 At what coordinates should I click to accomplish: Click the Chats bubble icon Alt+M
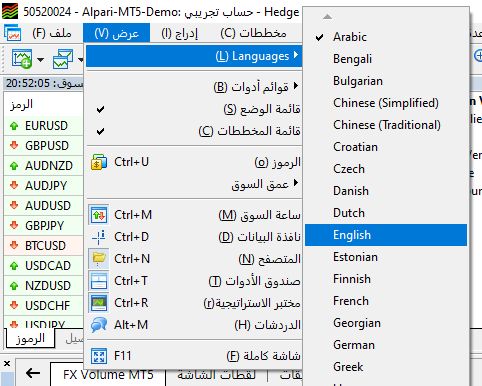coord(99,325)
